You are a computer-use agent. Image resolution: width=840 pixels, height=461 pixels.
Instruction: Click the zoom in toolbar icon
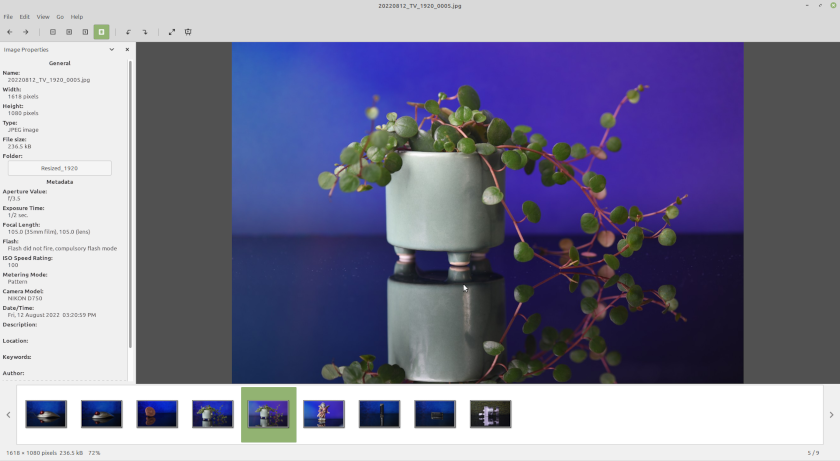(x=53, y=32)
